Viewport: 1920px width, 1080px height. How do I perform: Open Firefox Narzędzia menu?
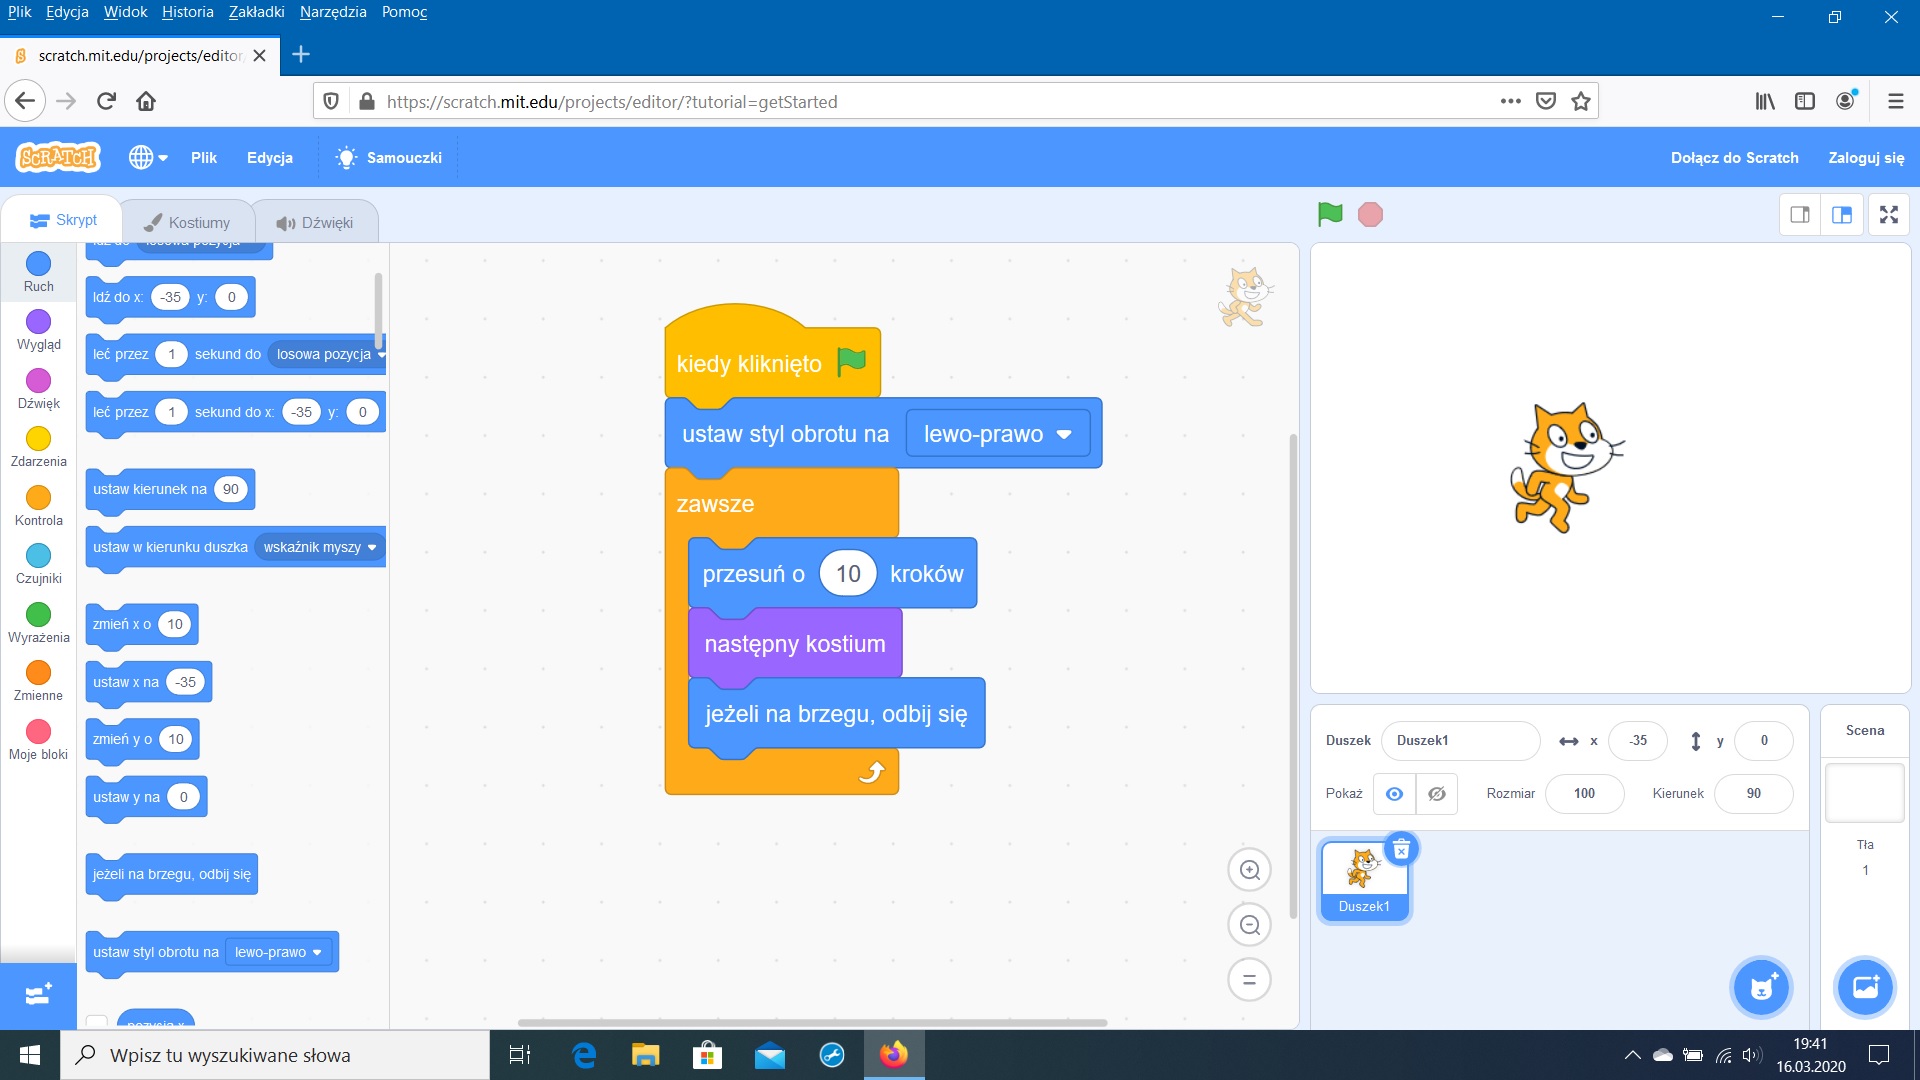[333, 12]
